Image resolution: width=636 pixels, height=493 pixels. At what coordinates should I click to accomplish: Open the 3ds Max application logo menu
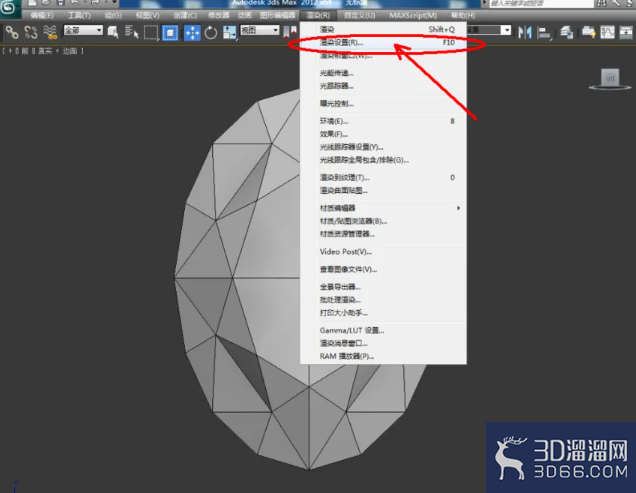10,8
